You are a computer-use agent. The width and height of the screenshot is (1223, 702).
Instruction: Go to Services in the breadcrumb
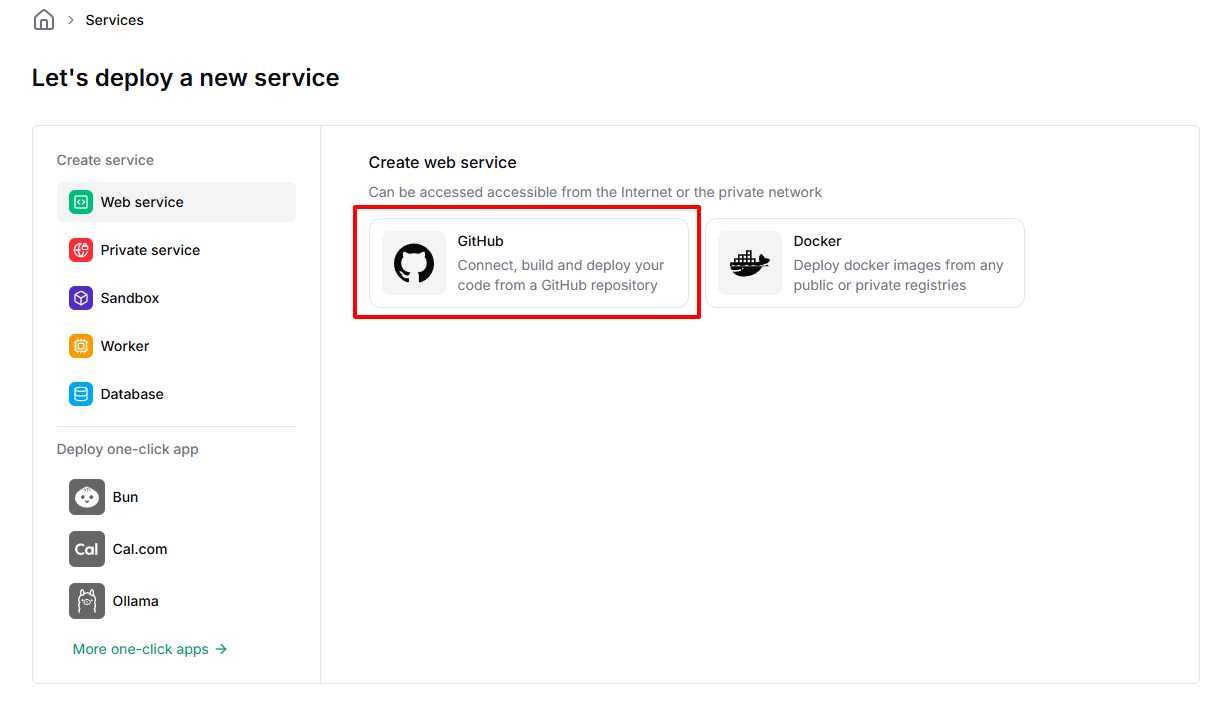coord(115,20)
